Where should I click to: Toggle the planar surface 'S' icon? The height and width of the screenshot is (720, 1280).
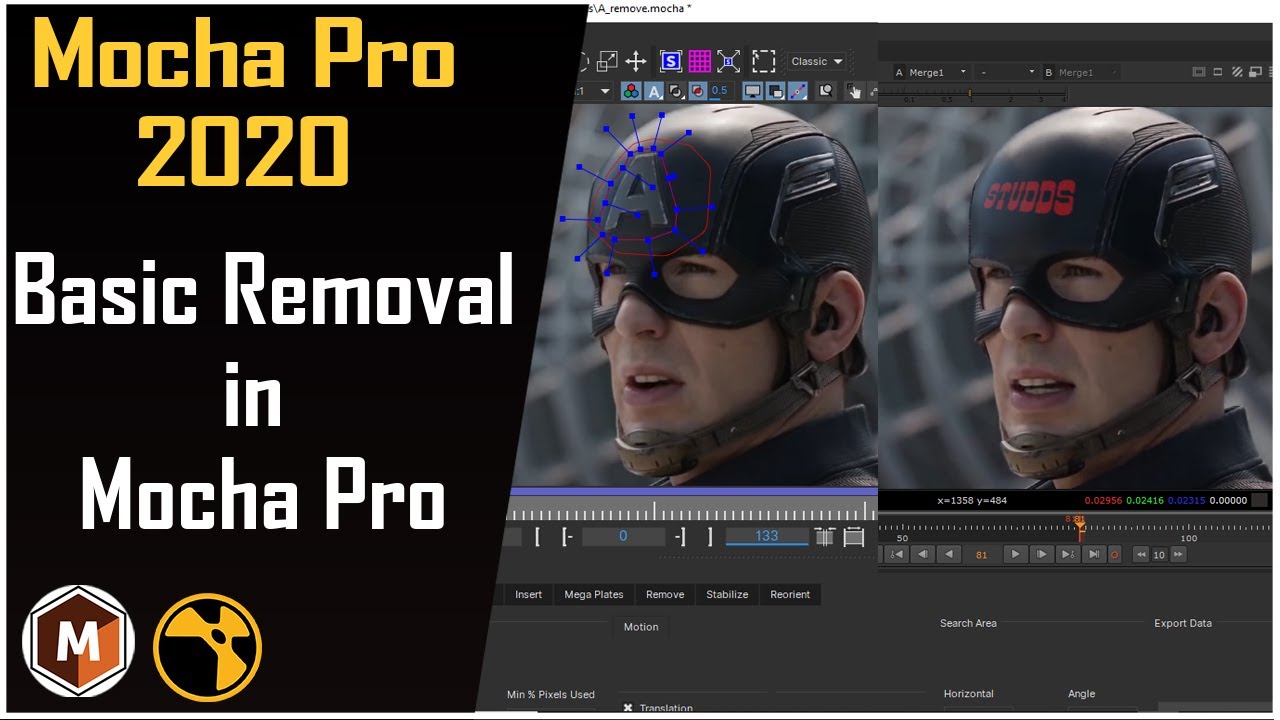(x=671, y=61)
